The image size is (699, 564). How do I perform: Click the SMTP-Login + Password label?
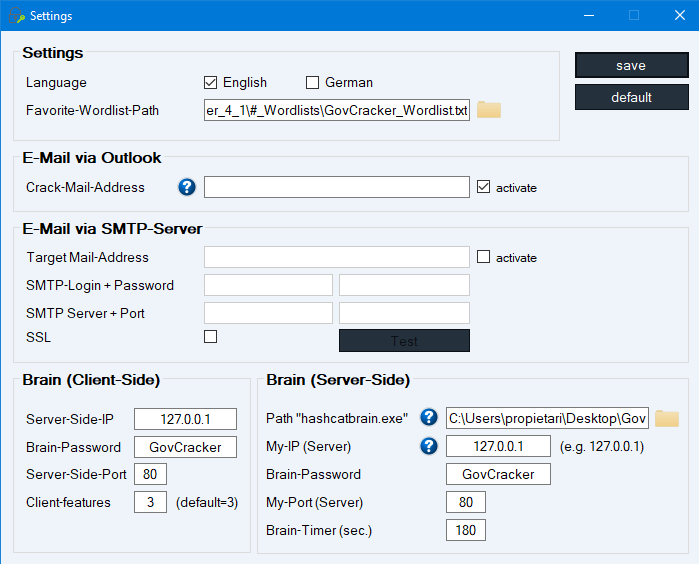100,285
